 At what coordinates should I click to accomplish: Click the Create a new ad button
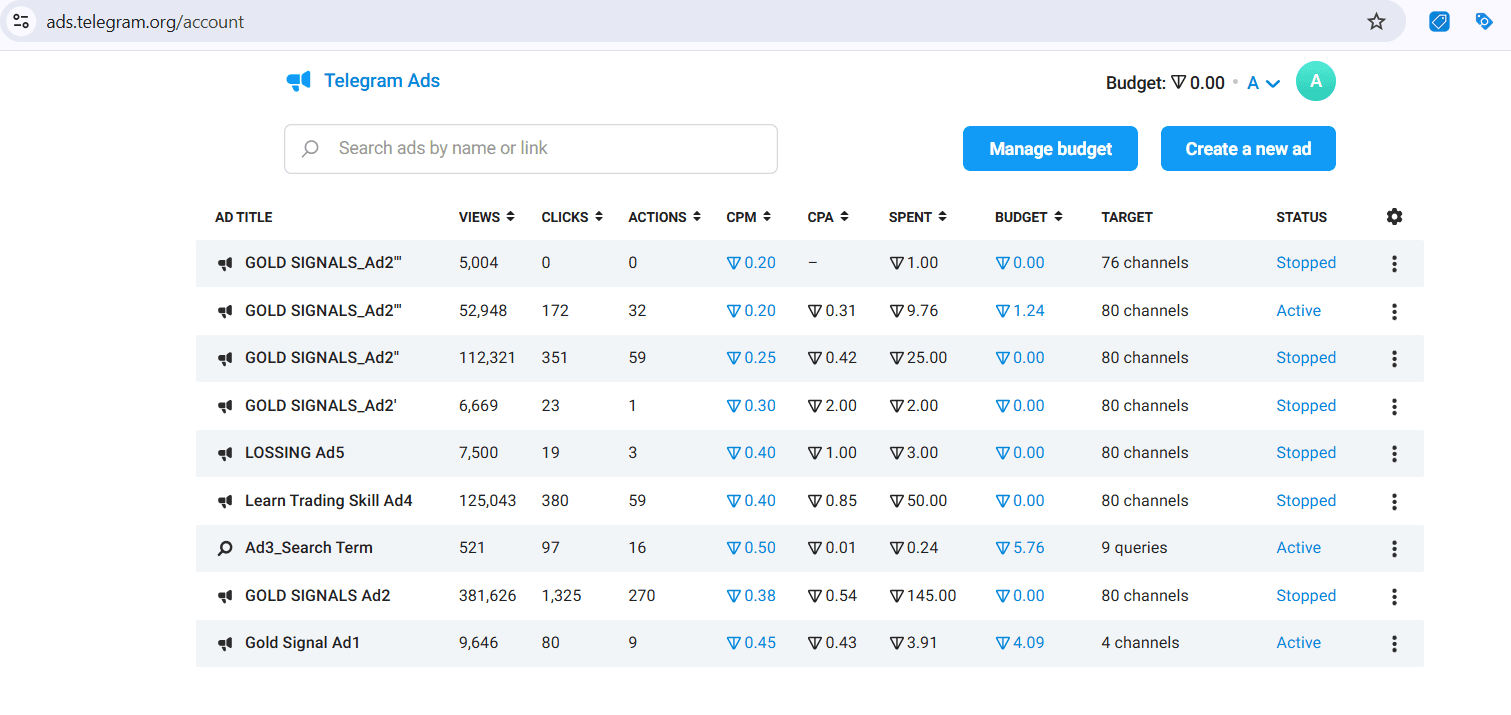tap(1248, 148)
